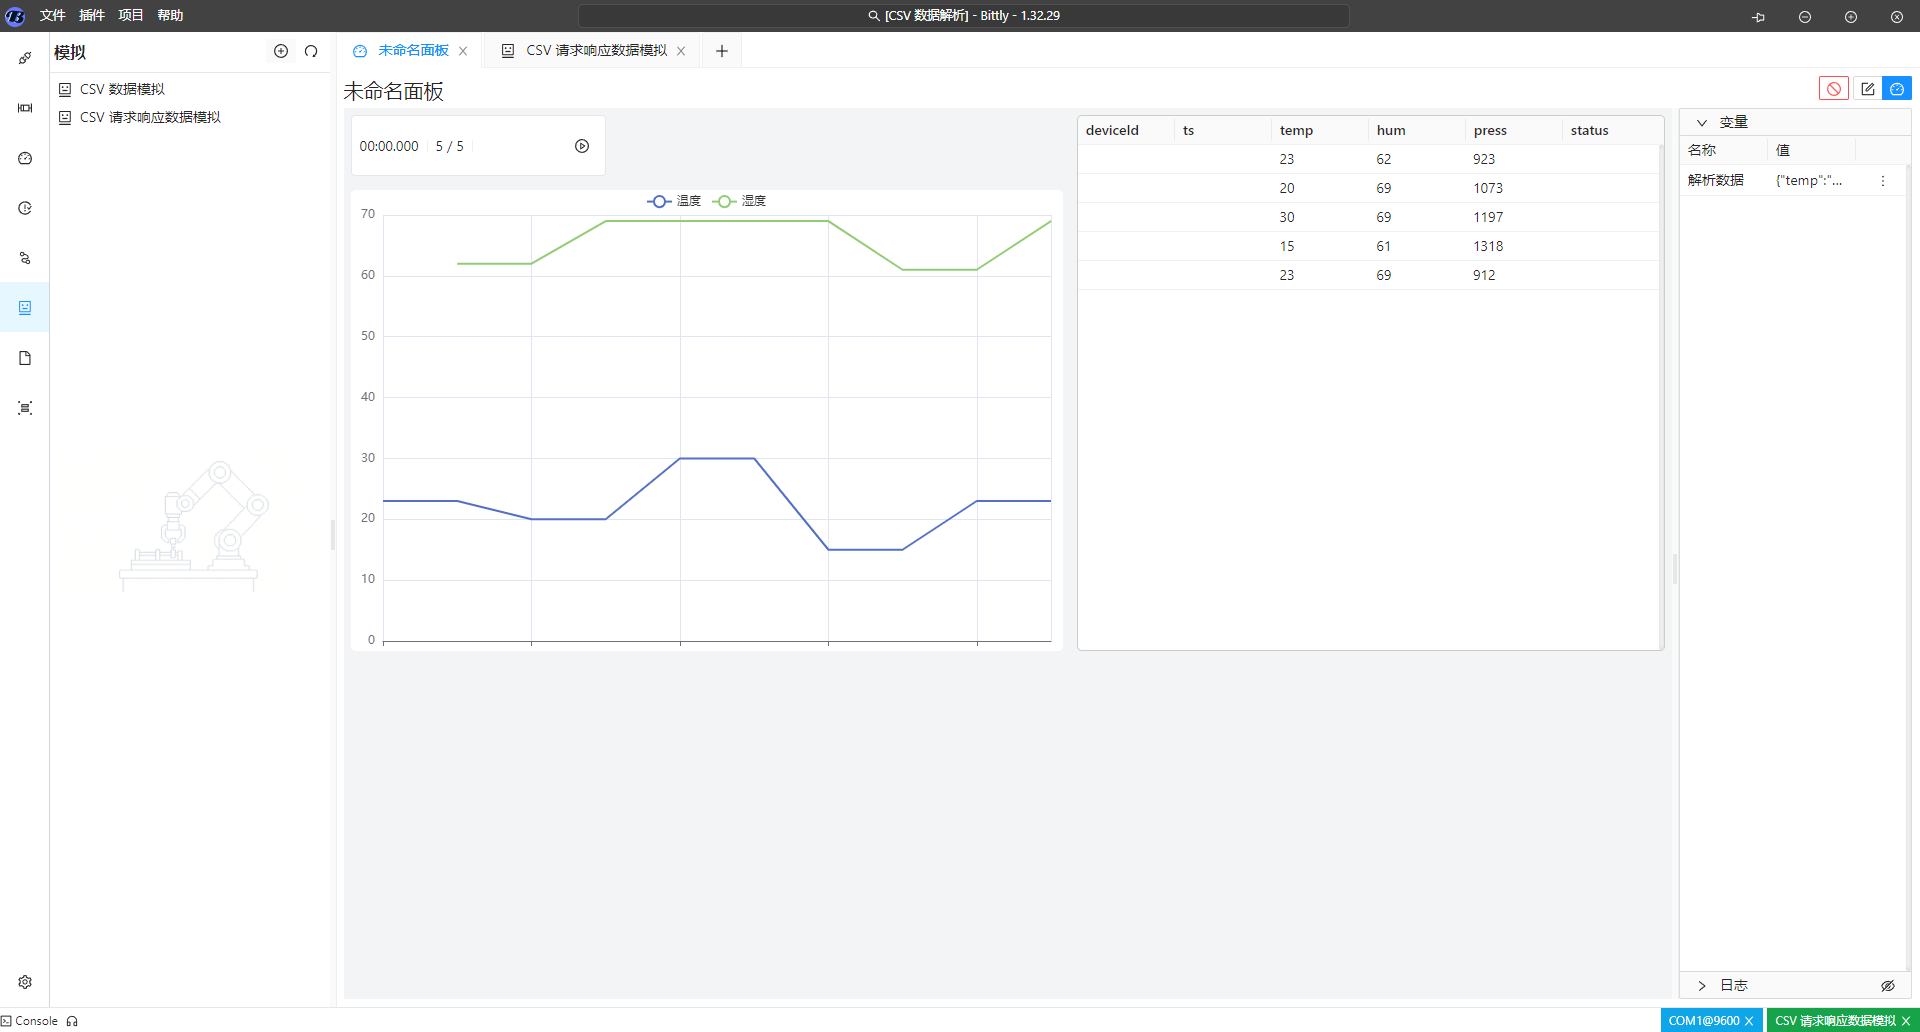Click the play button in the timer widget
This screenshot has width=1920, height=1032.
click(x=582, y=146)
